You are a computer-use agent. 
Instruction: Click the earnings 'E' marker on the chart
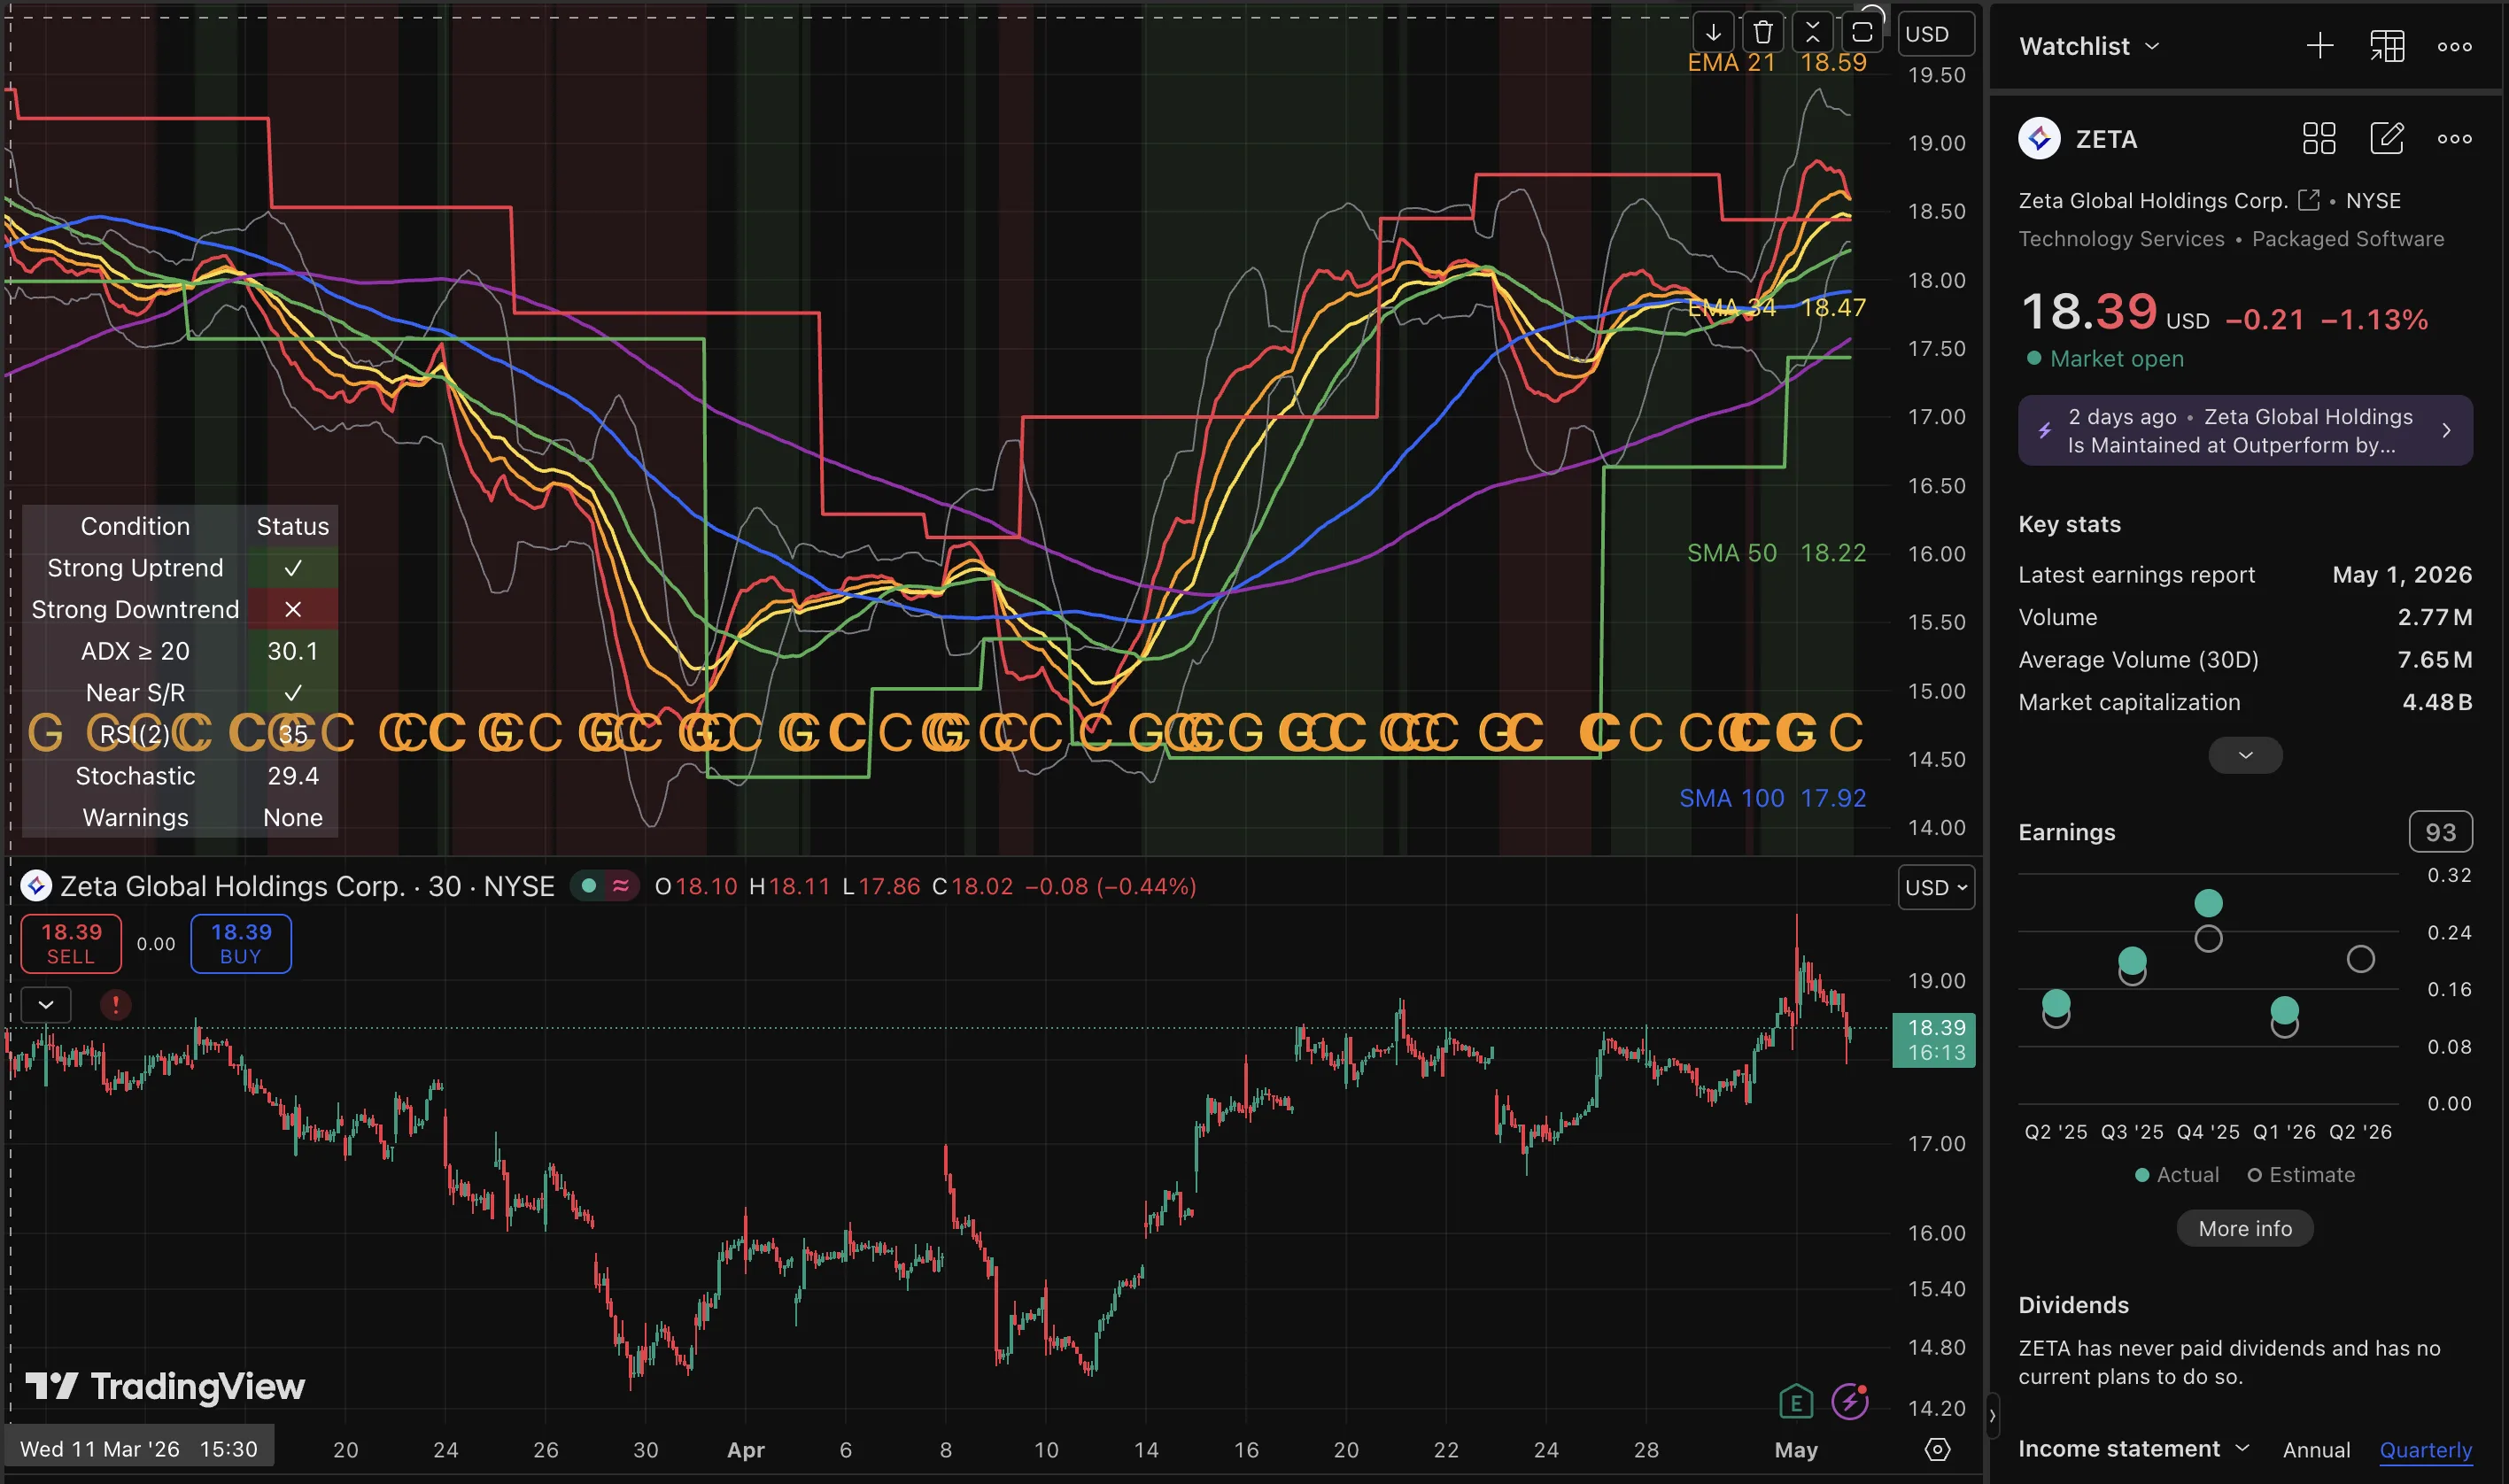tap(1796, 1402)
